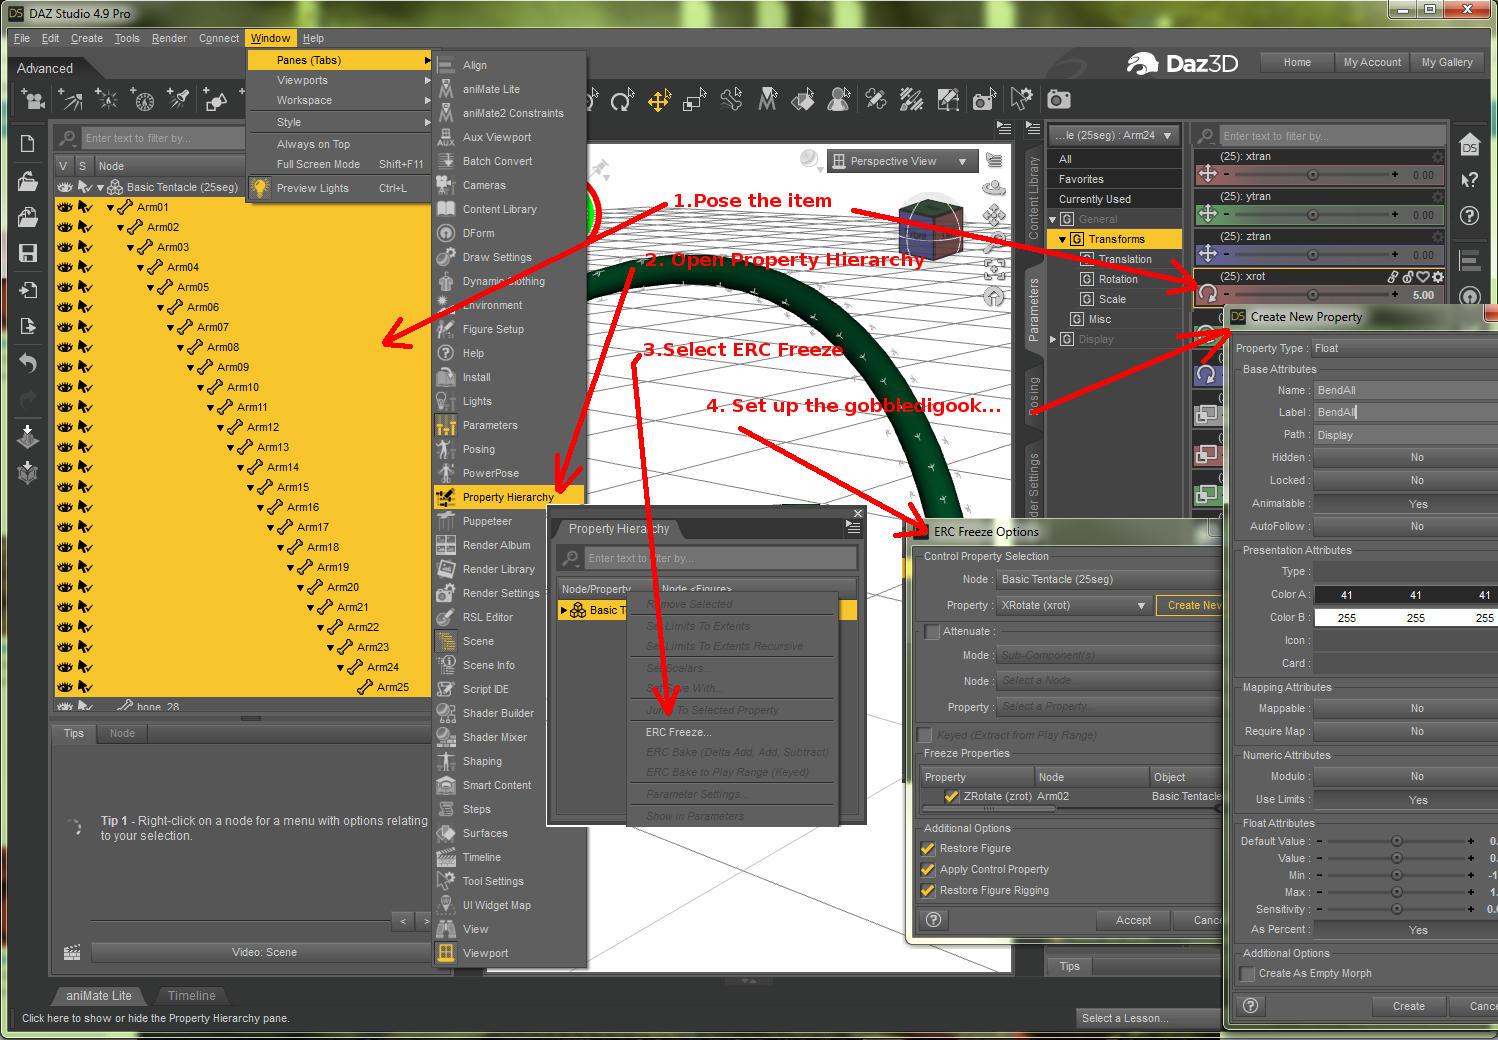Click the heart favorite icon on xrot

1423,277
